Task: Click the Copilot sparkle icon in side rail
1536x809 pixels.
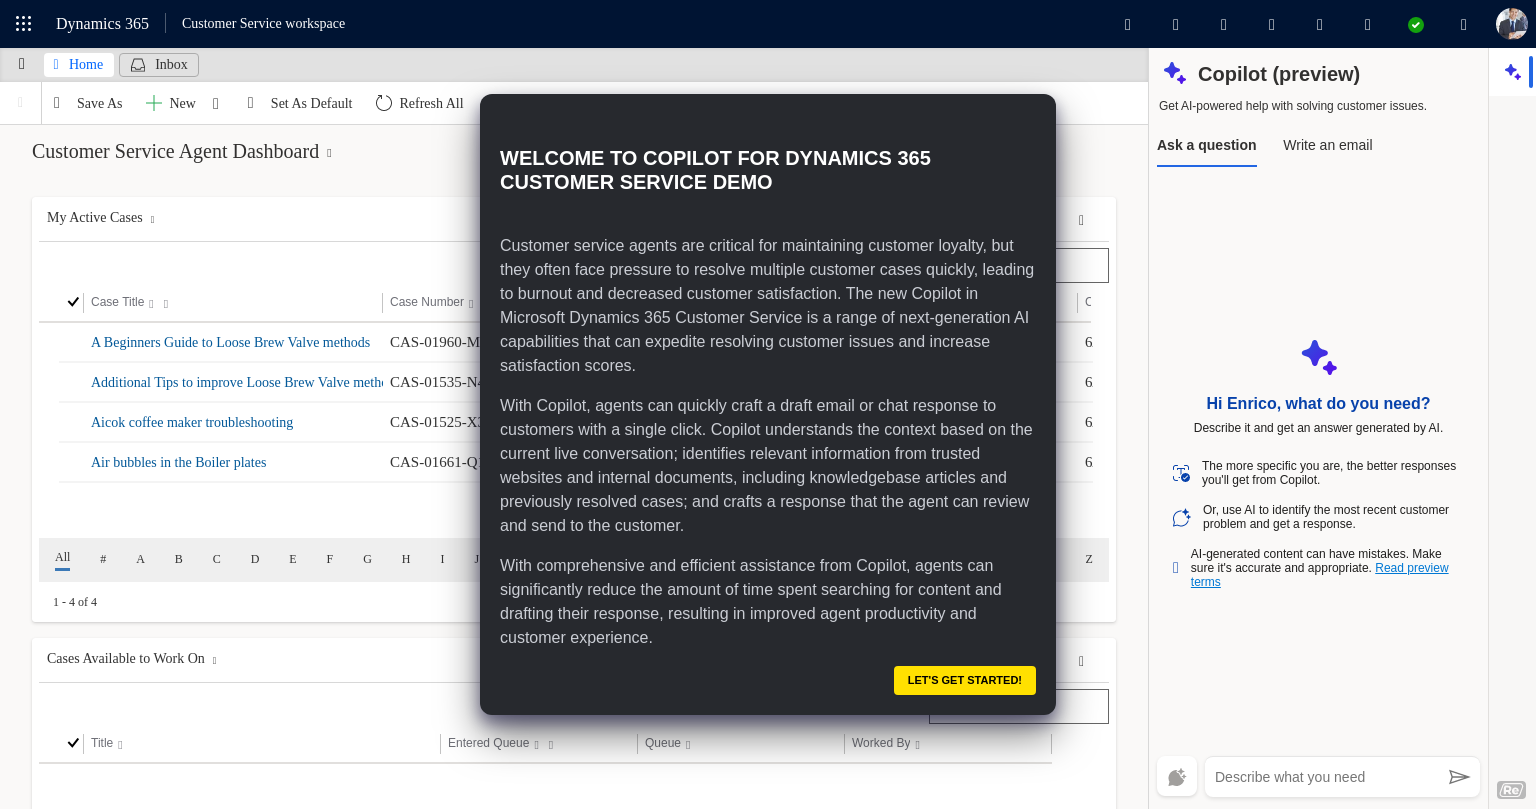Action: tap(1512, 72)
